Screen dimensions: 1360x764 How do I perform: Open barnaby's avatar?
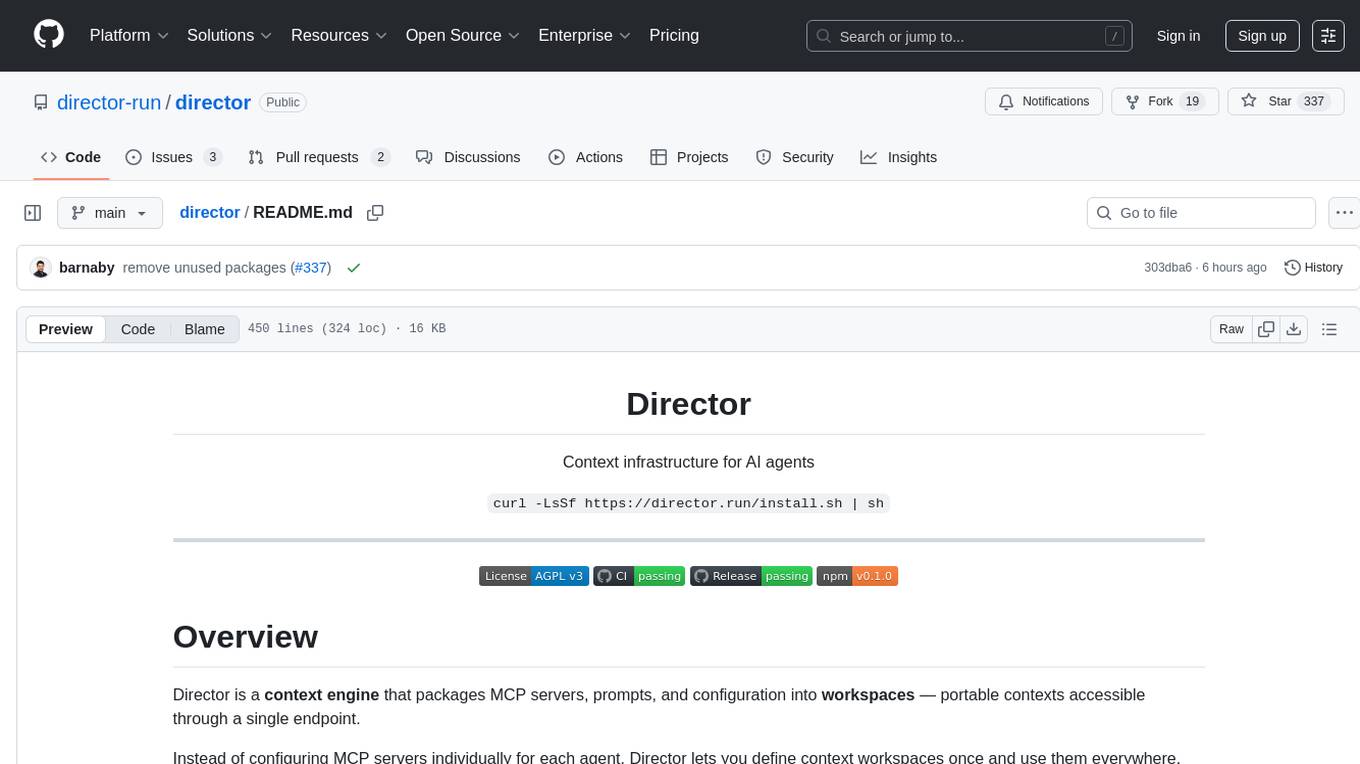coord(41,268)
